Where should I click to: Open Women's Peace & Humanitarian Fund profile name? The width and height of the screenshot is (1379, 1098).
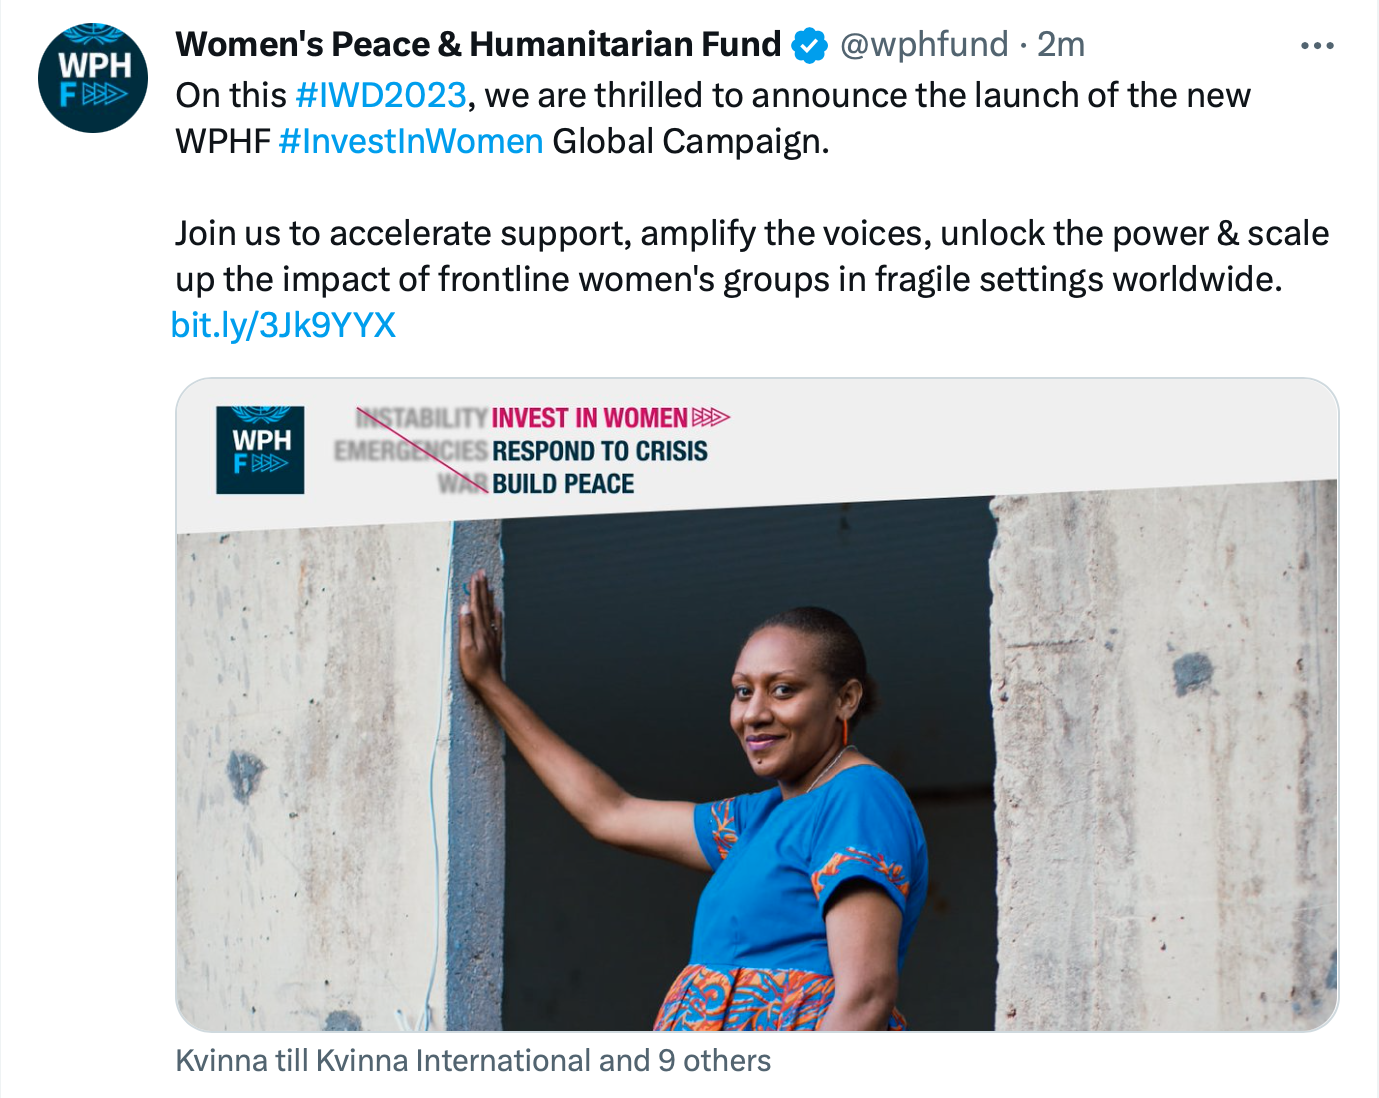(x=478, y=45)
